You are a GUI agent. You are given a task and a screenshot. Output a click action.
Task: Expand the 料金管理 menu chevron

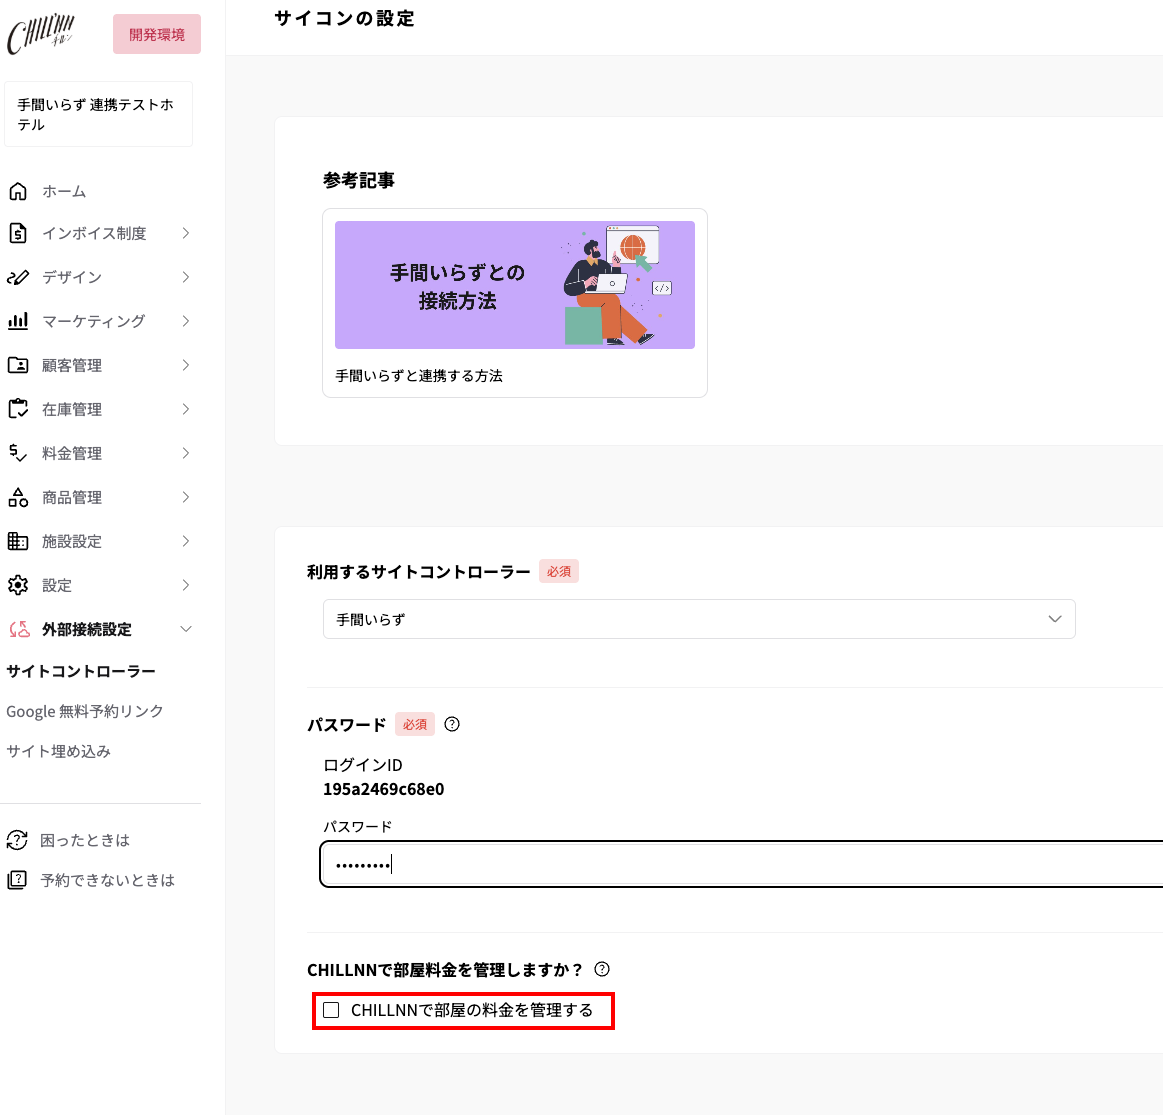click(x=185, y=453)
